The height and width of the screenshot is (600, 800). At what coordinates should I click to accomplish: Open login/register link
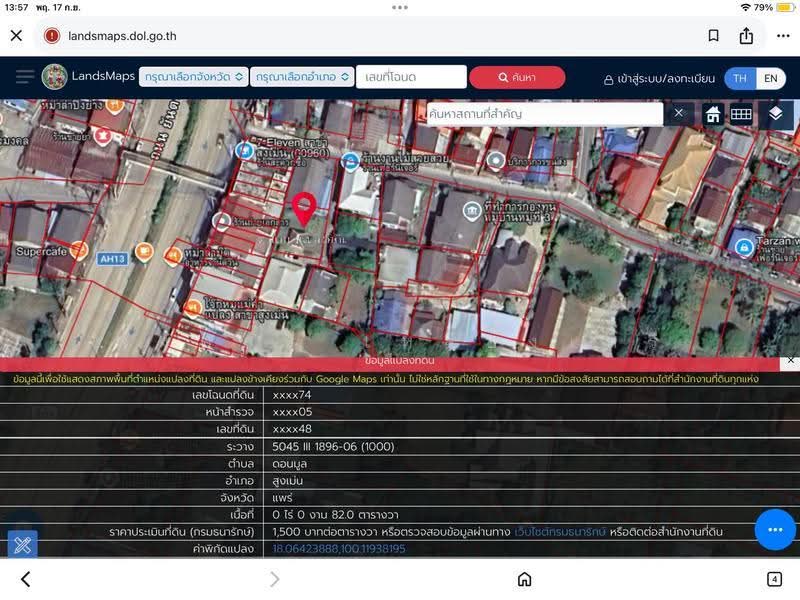659,79
